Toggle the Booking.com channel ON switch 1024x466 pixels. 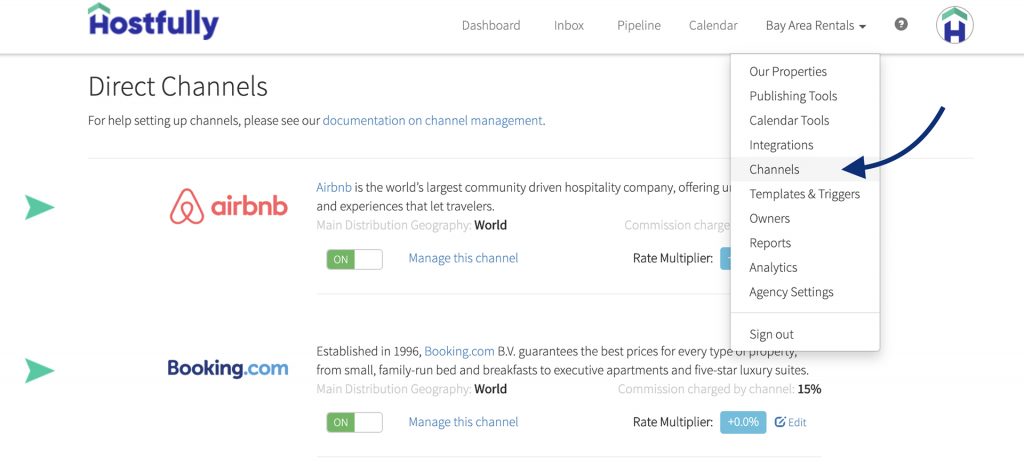(x=355, y=422)
